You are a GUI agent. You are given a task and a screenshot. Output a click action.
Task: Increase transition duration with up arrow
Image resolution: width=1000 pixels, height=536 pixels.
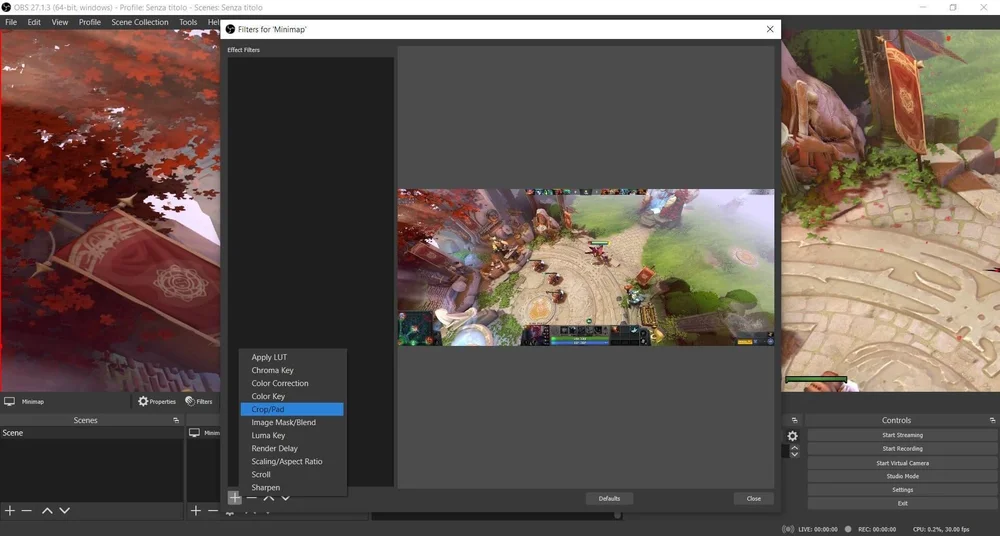pos(795,448)
